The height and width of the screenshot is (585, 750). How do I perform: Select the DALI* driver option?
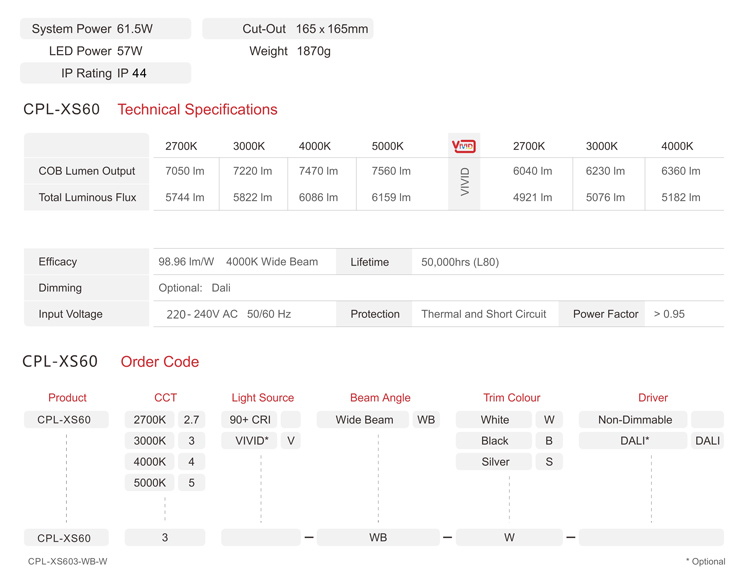click(633, 441)
